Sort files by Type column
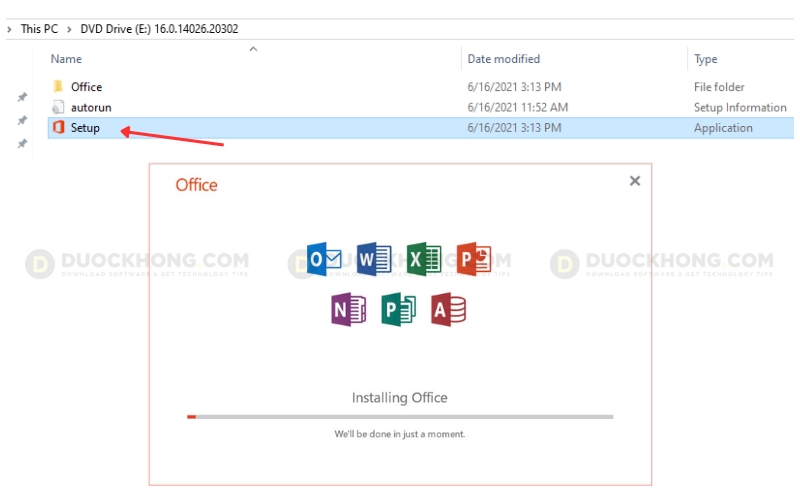The height and width of the screenshot is (500, 800). tap(706, 59)
